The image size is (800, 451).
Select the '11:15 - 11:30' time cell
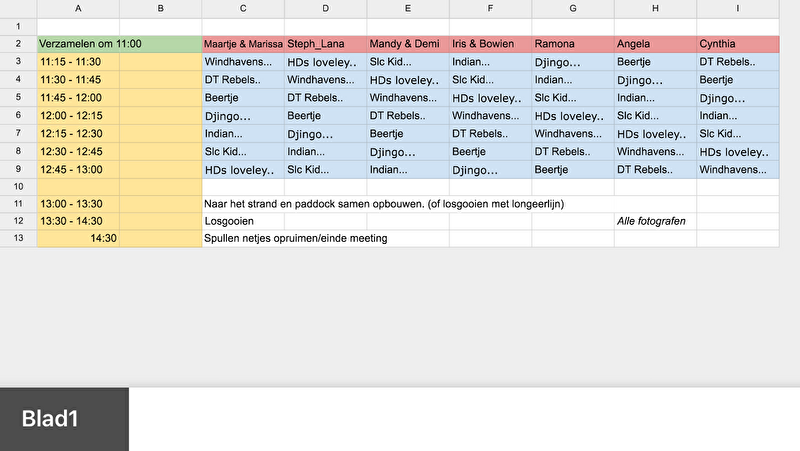[78, 62]
